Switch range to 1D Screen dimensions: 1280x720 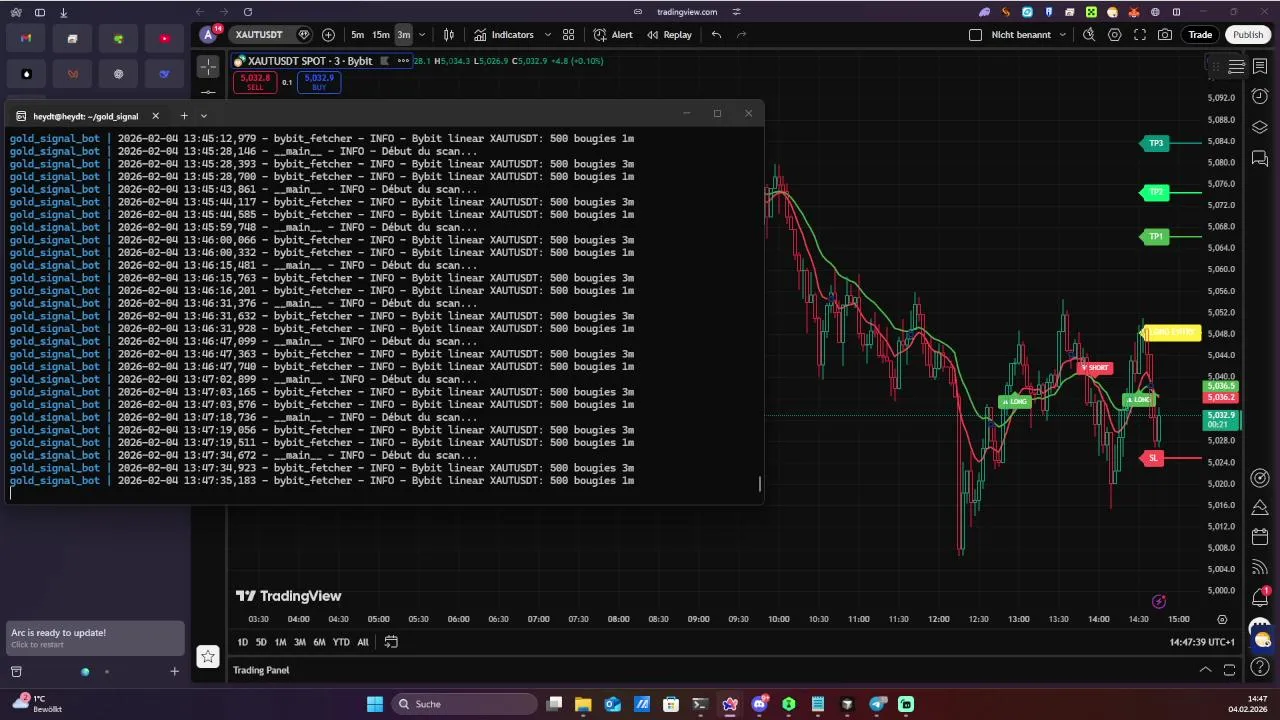pyautogui.click(x=243, y=642)
